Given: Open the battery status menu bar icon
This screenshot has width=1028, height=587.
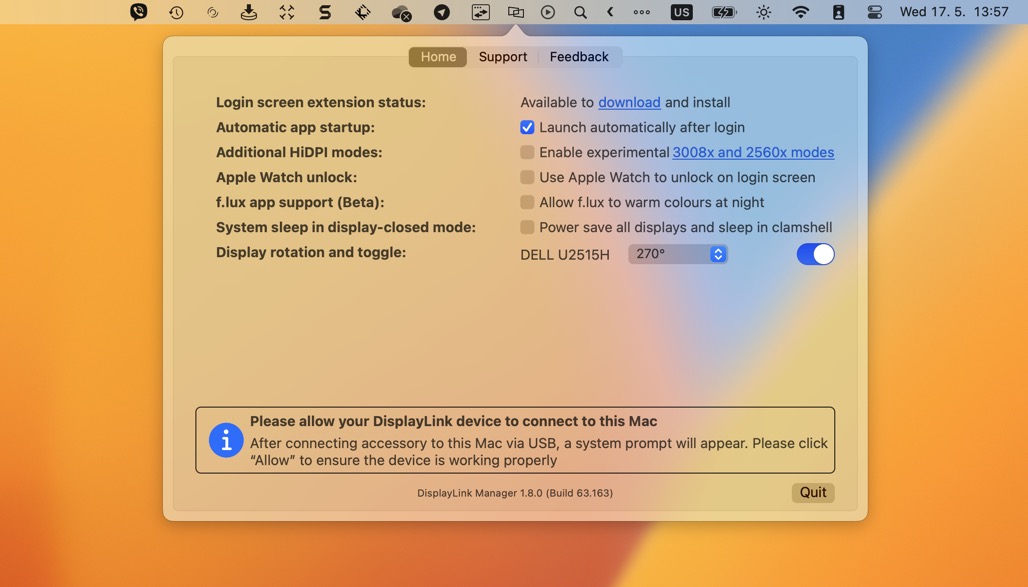Looking at the screenshot, I should point(722,12).
